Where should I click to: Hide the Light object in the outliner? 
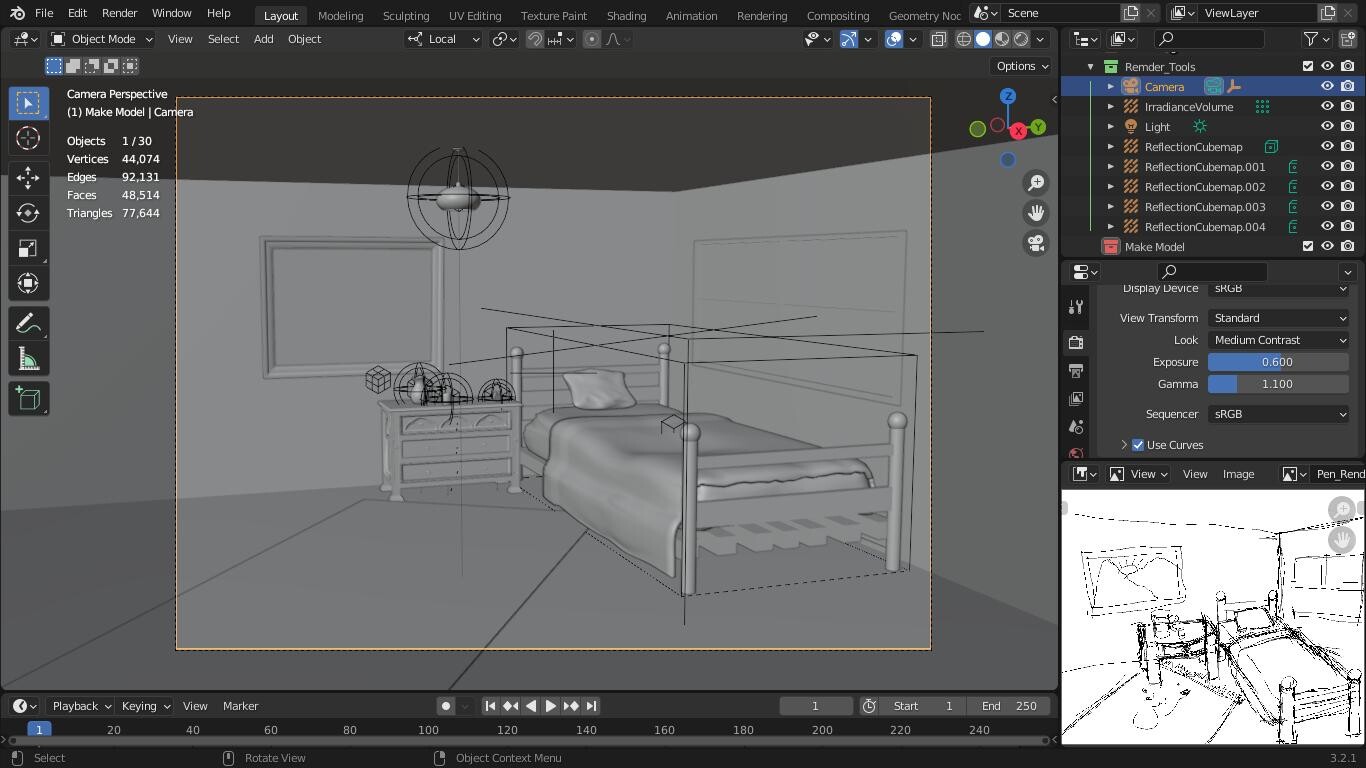[x=1327, y=127]
